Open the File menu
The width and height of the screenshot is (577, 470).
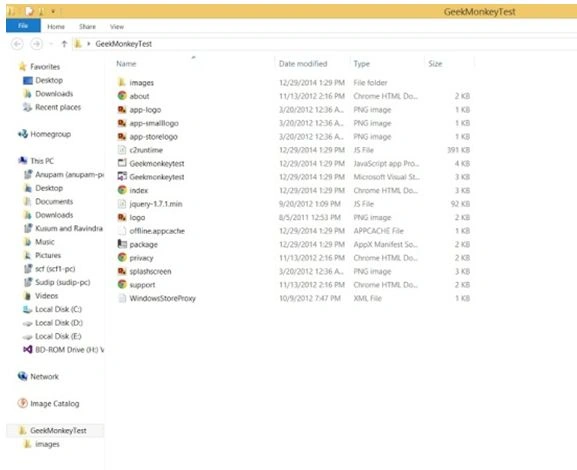[23, 26]
